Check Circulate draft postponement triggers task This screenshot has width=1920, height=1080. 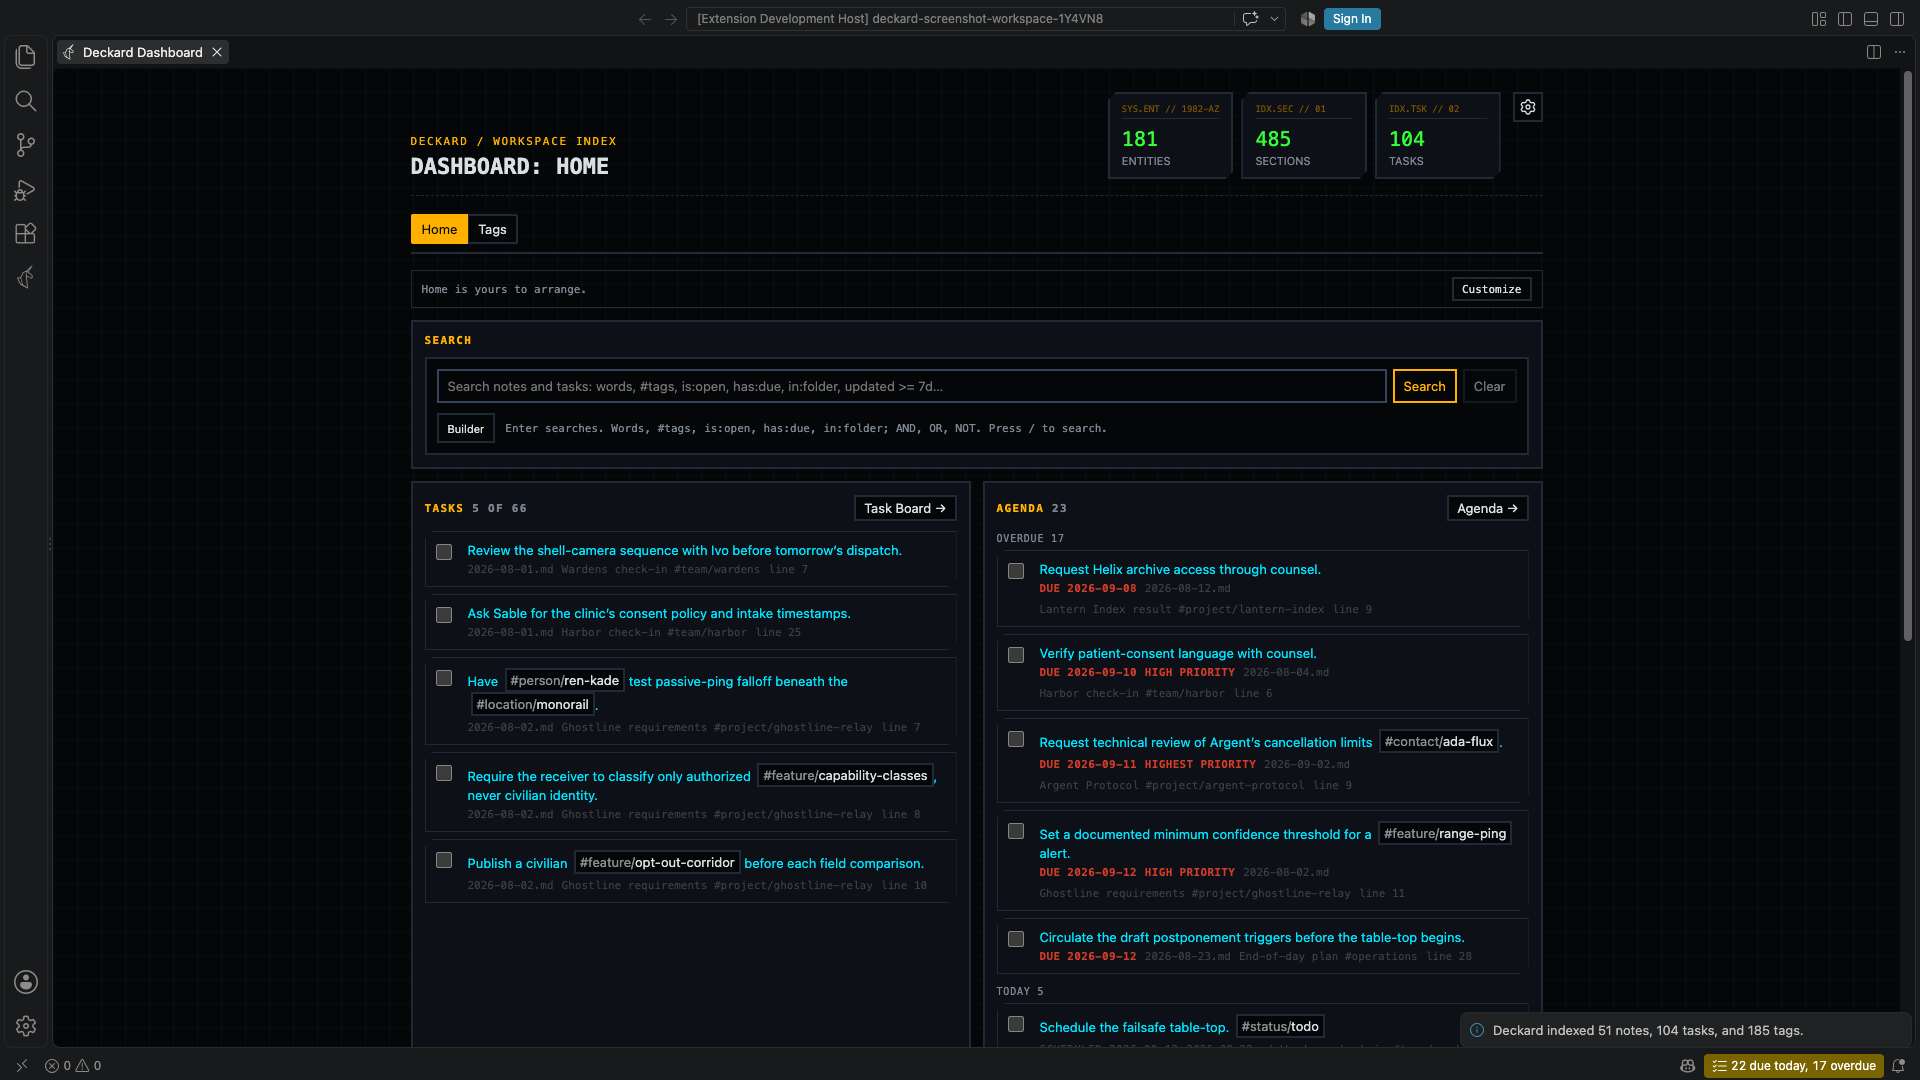click(x=1016, y=939)
